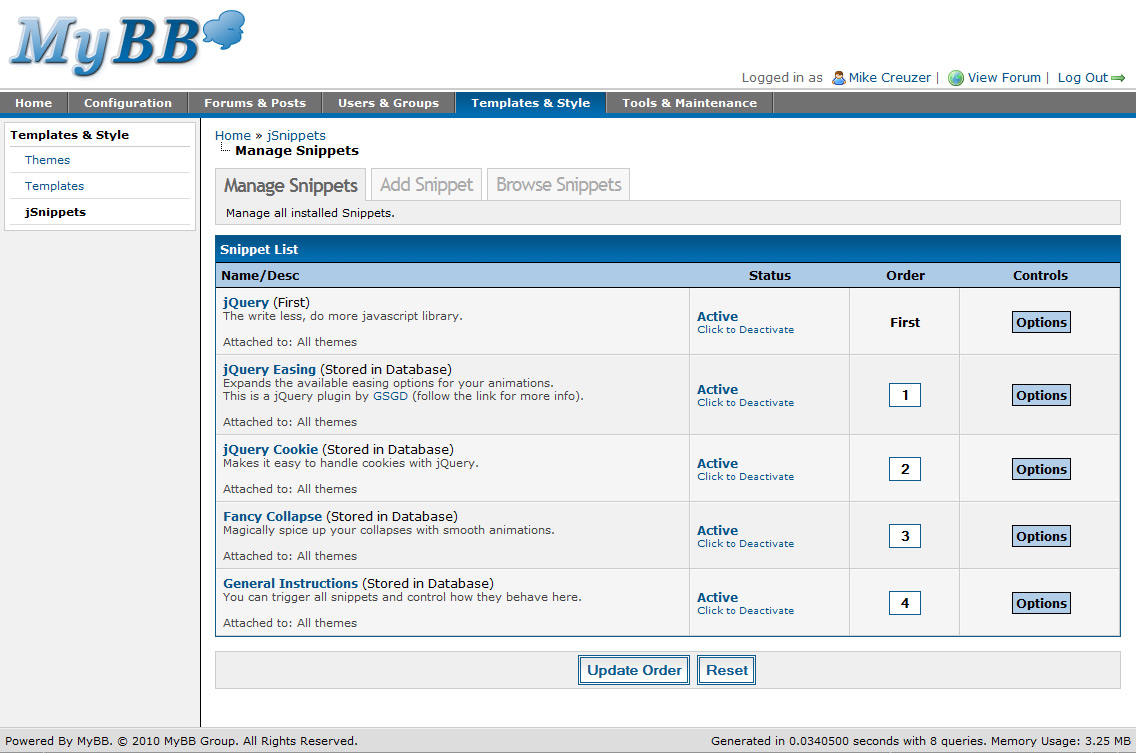Open Options for General Instructions snippet
The image size is (1136, 753).
click(x=1041, y=603)
